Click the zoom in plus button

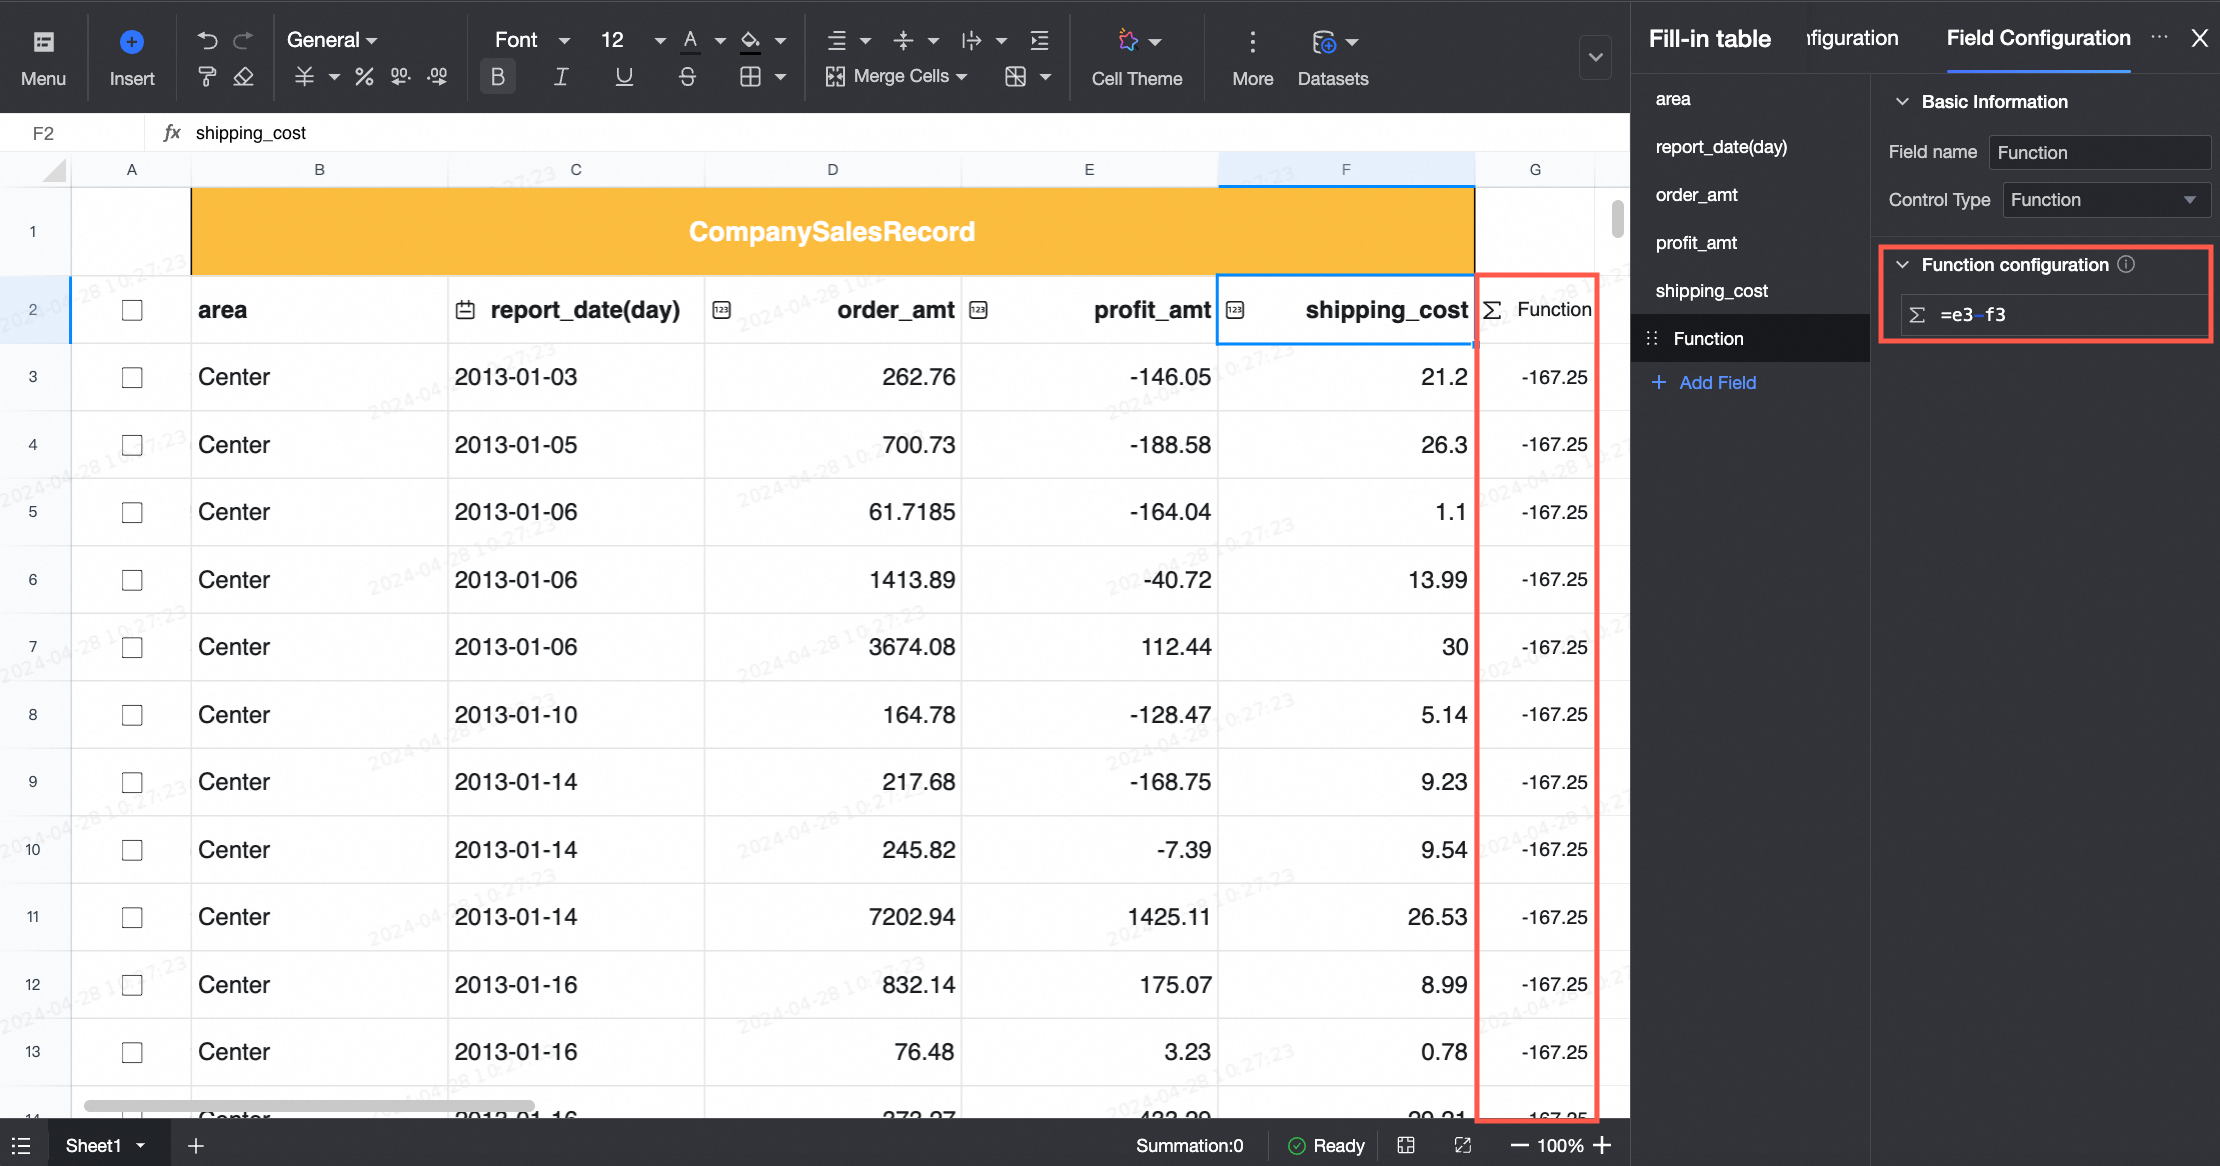tap(1602, 1145)
